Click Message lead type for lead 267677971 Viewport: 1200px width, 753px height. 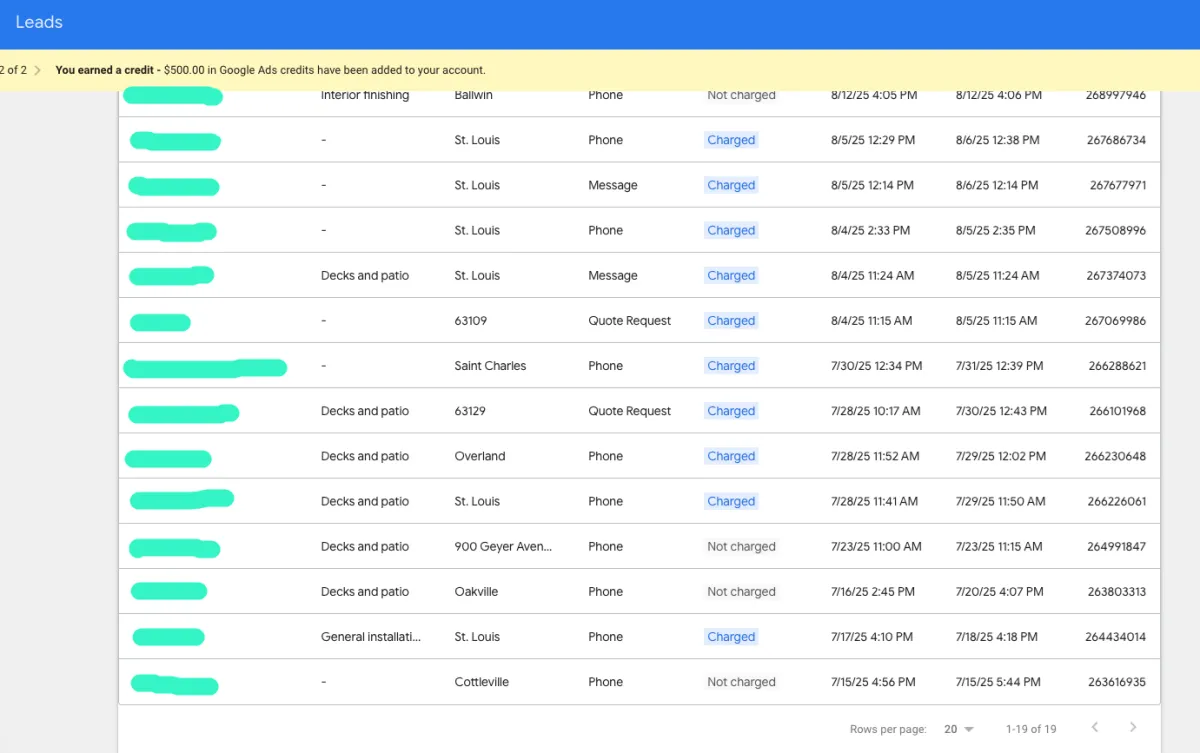[x=612, y=185]
